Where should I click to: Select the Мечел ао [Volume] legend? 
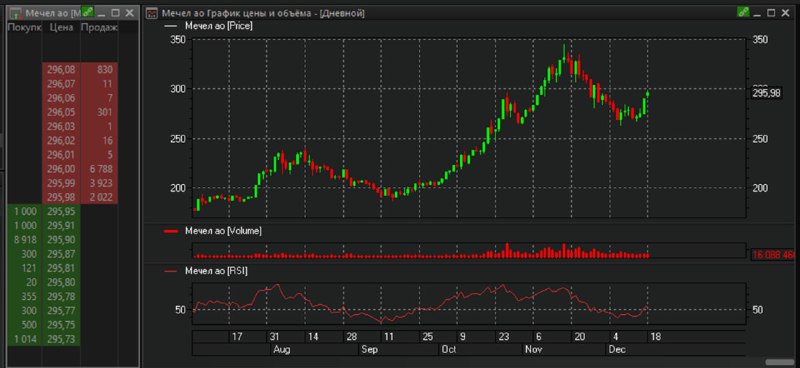tap(223, 231)
